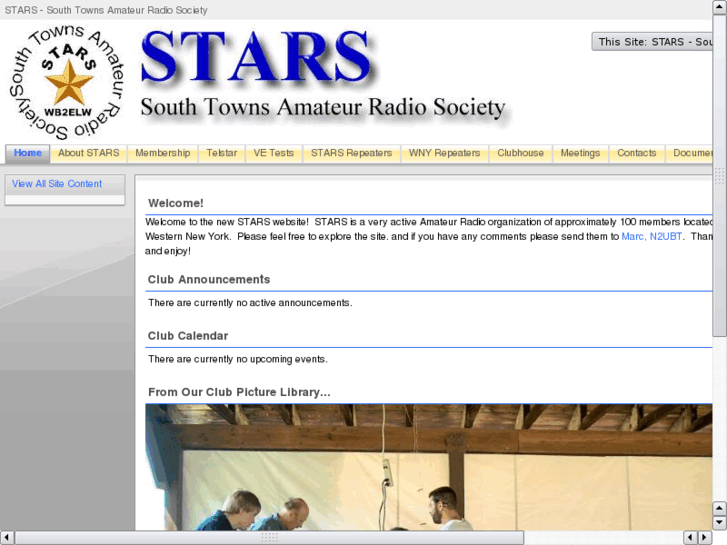Switch to STARS Repeaters tab
Image resolution: width=727 pixels, height=545 pixels.
tap(351, 153)
